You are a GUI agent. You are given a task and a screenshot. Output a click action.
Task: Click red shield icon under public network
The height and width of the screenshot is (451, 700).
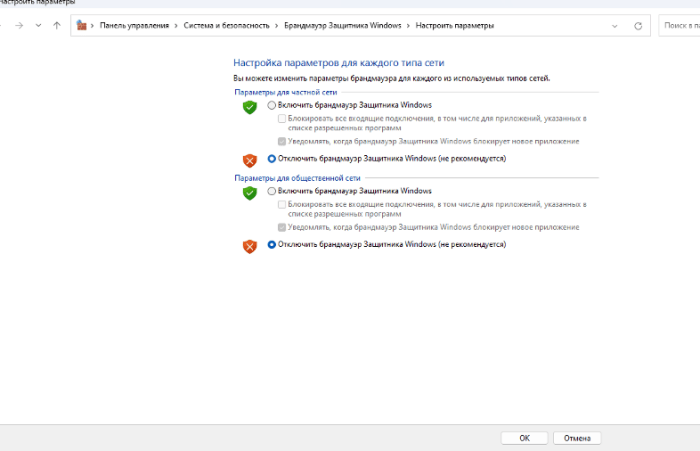coord(250,246)
